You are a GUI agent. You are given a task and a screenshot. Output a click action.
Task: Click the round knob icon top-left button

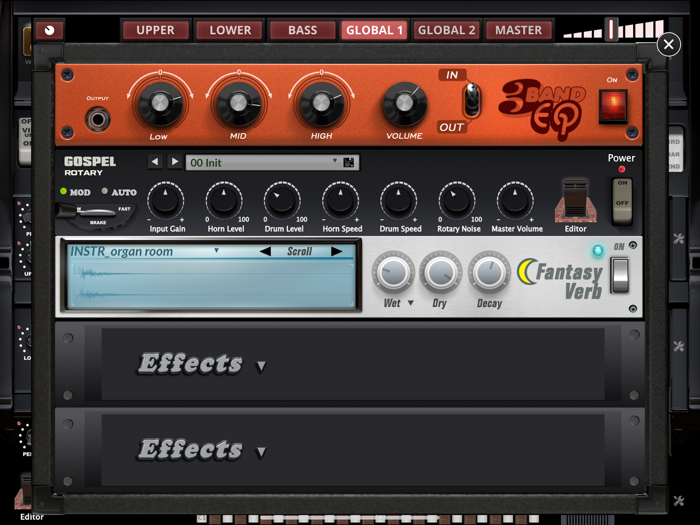(x=50, y=30)
